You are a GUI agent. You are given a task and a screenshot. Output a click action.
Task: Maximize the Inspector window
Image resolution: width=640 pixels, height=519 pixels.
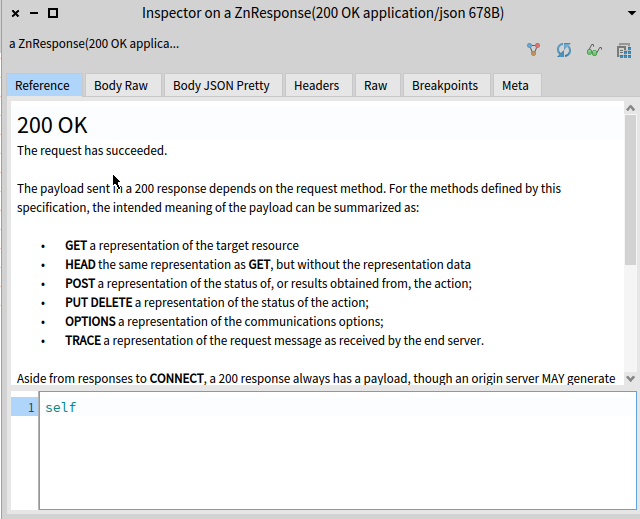pos(53,13)
